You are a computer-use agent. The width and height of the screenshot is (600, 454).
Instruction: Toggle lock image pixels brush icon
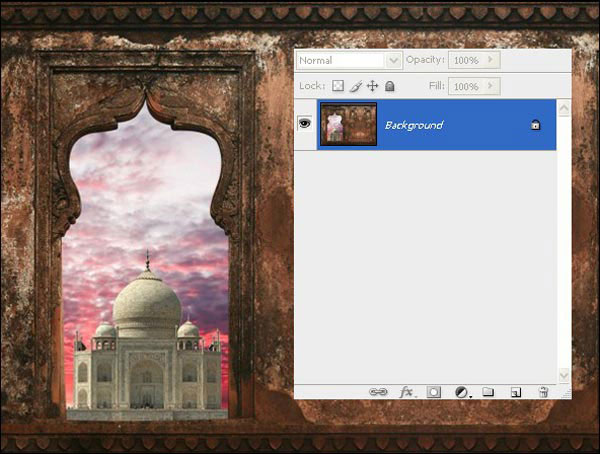click(x=355, y=87)
